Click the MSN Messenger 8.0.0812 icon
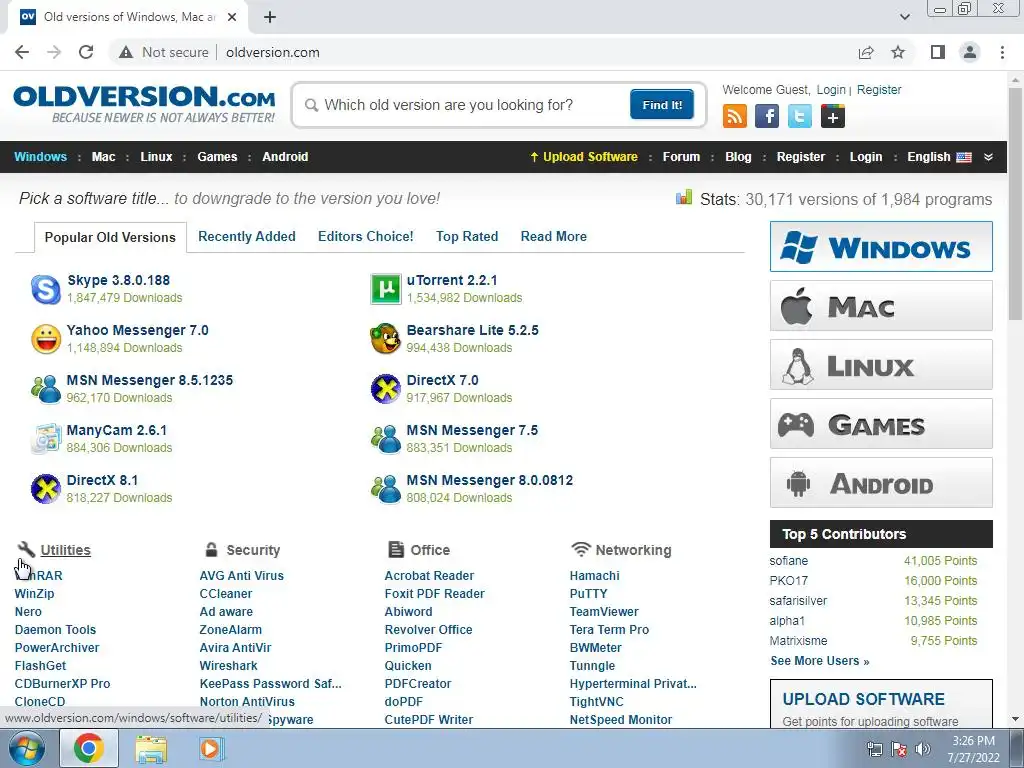The width and height of the screenshot is (1024, 768). click(386, 489)
